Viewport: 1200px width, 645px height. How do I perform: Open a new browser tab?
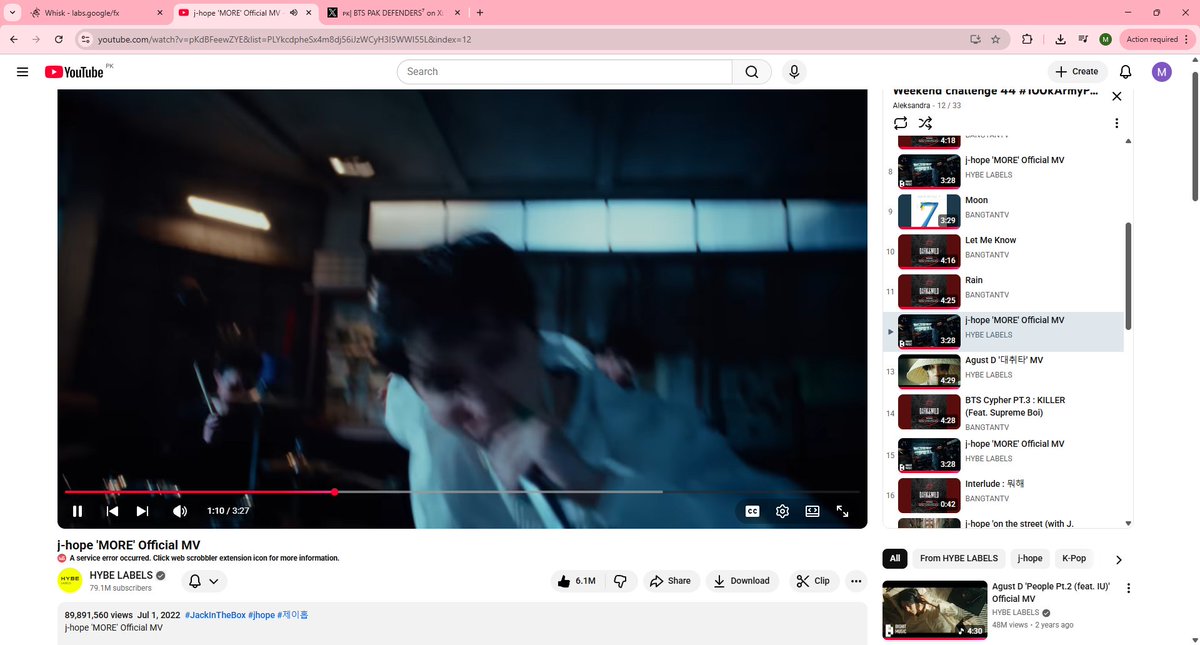[x=480, y=12]
